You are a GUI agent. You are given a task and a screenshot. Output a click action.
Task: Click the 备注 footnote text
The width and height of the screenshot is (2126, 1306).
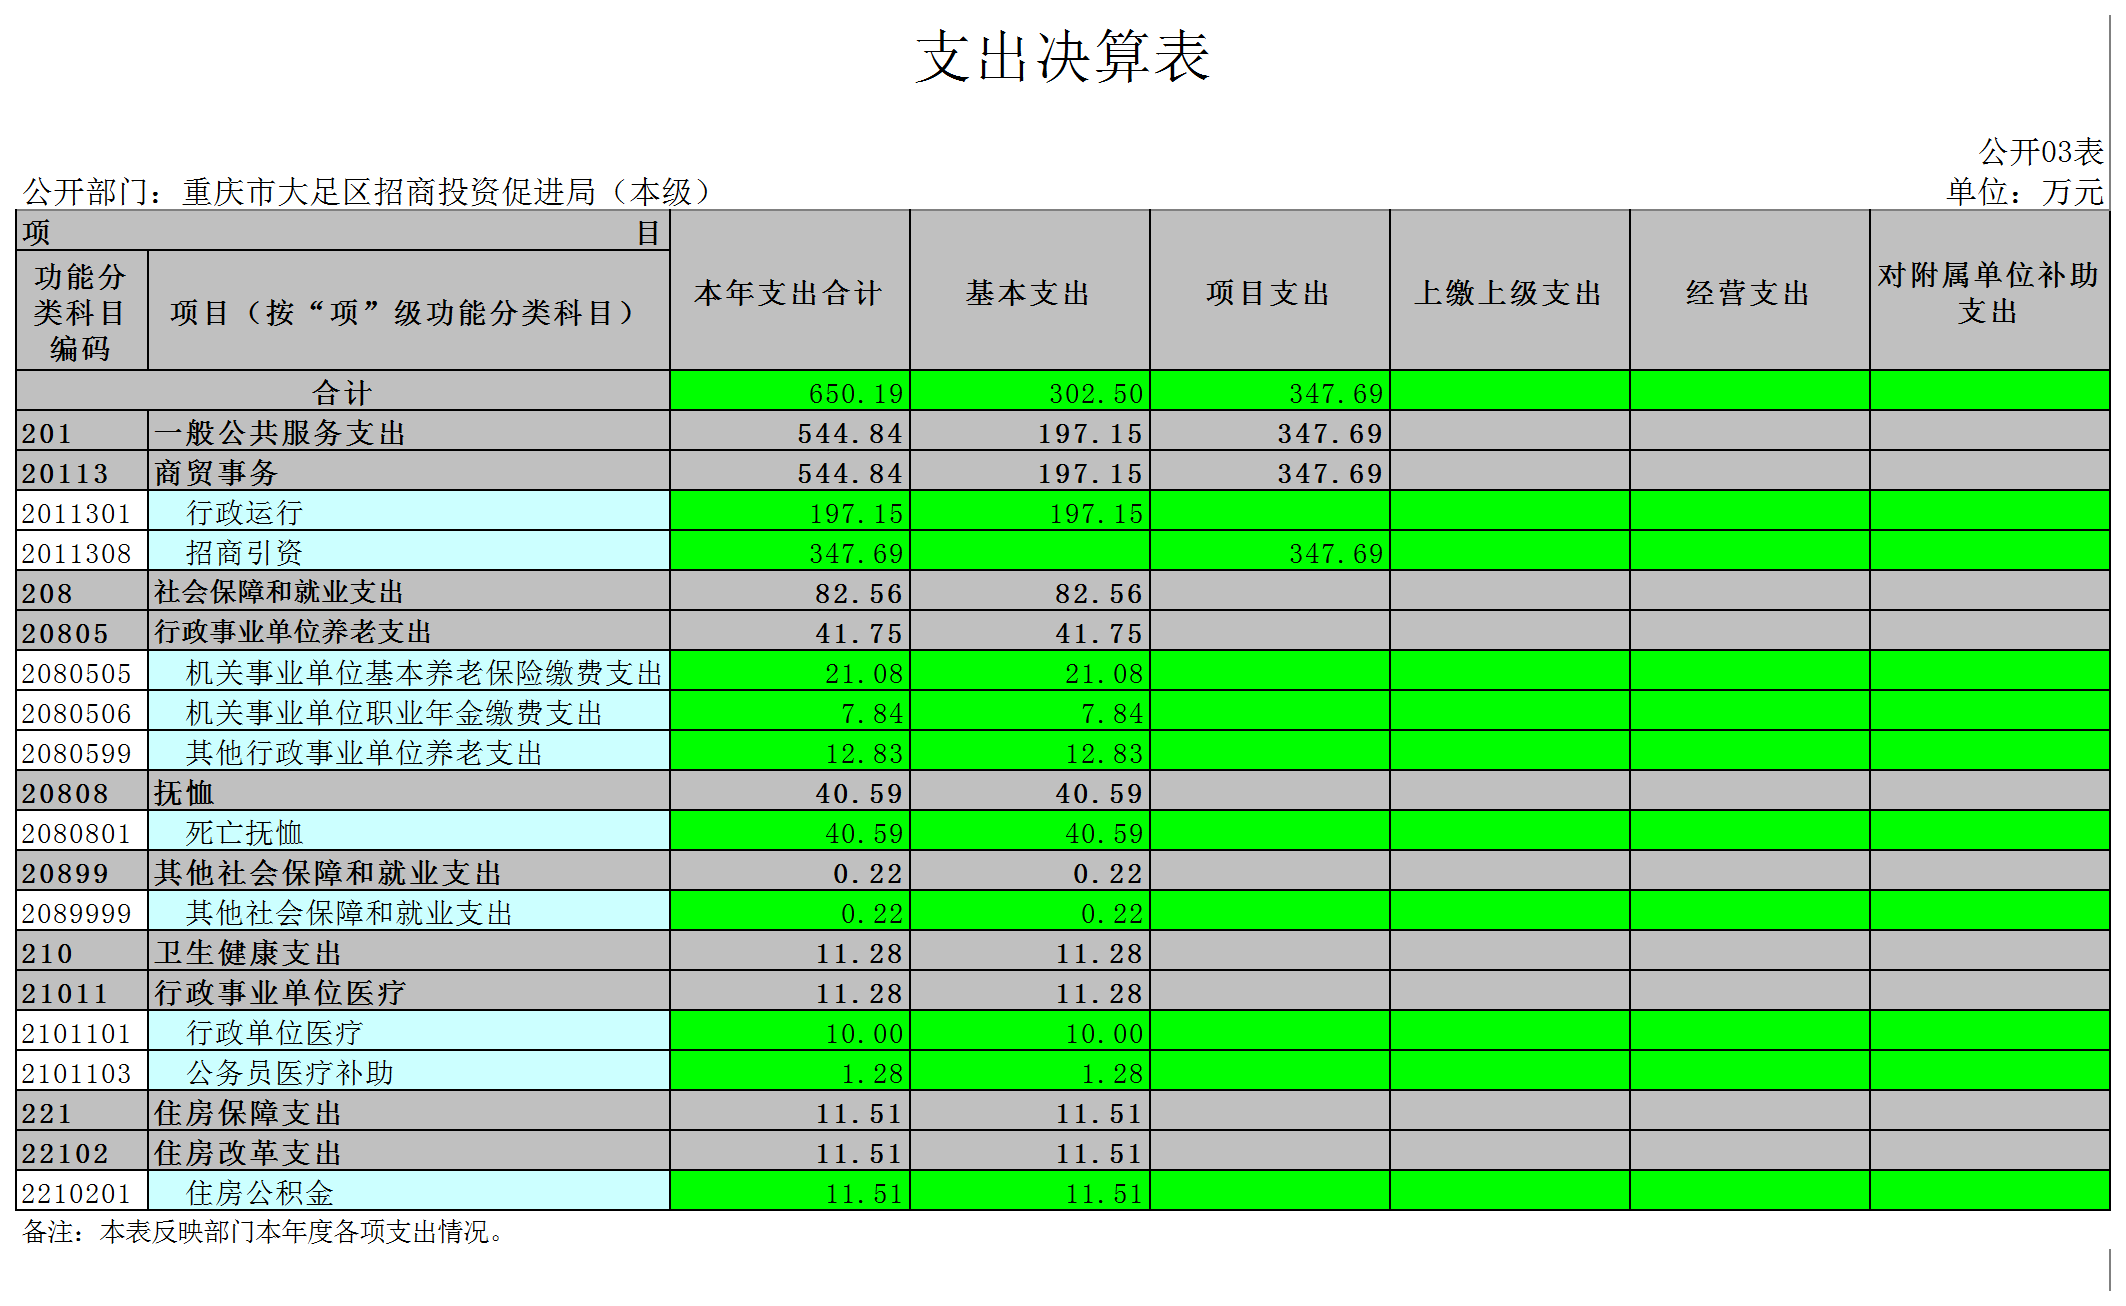264,1232
